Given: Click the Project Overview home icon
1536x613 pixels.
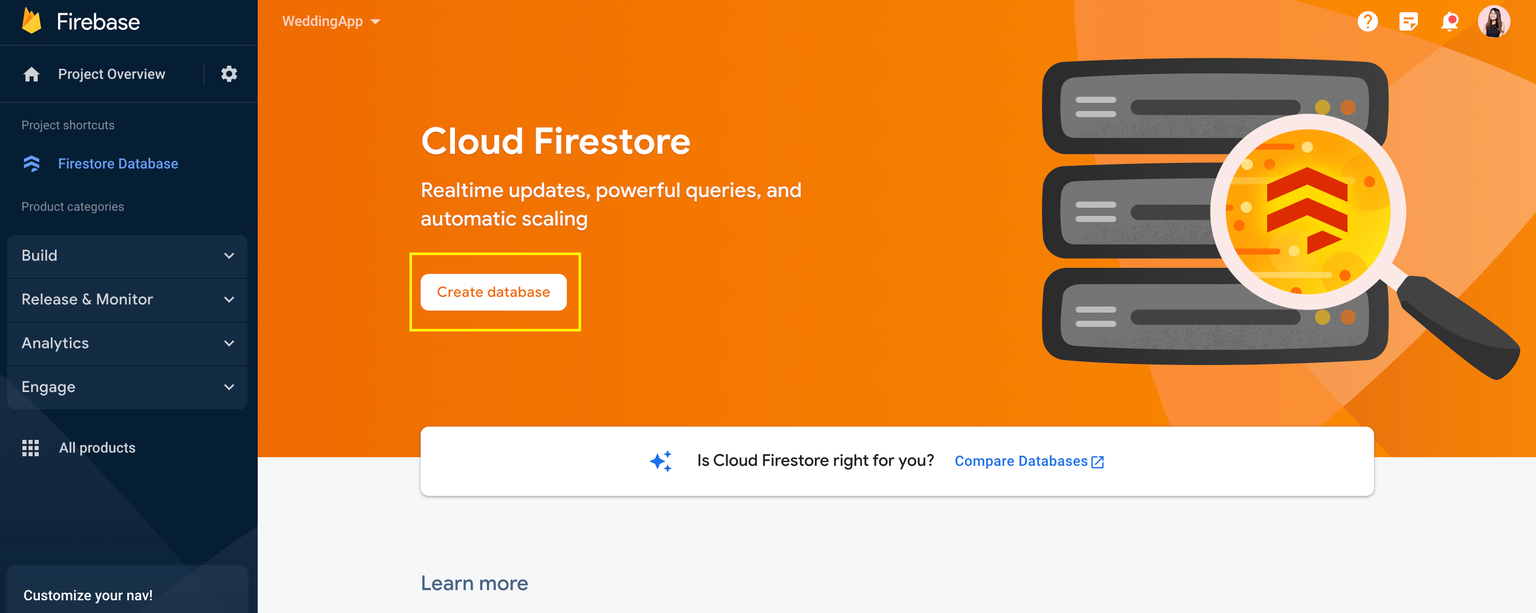Looking at the screenshot, I should [x=32, y=74].
